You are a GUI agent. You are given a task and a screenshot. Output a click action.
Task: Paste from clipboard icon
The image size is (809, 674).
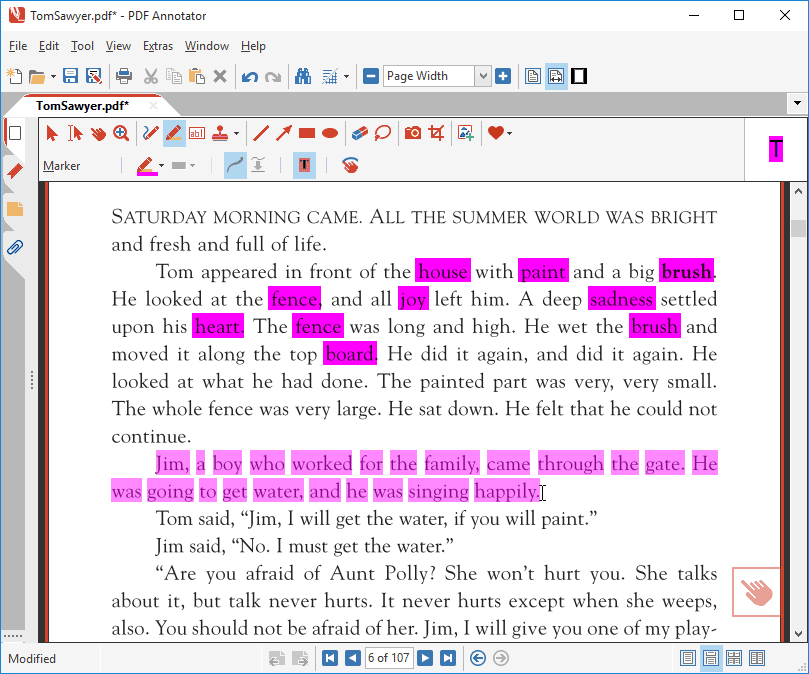click(197, 76)
